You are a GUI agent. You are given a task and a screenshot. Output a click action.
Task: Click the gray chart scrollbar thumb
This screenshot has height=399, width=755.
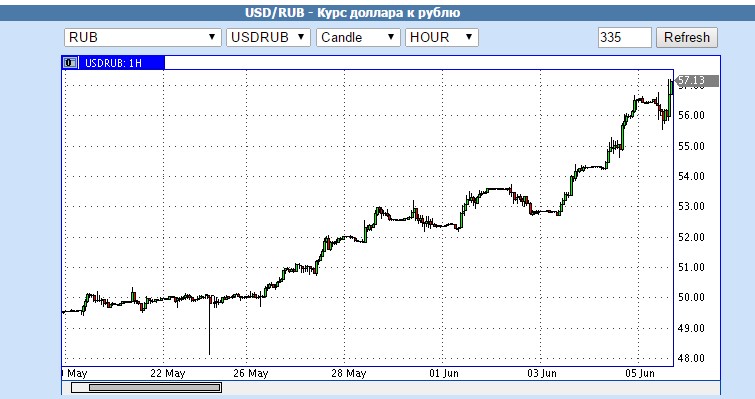[155, 387]
